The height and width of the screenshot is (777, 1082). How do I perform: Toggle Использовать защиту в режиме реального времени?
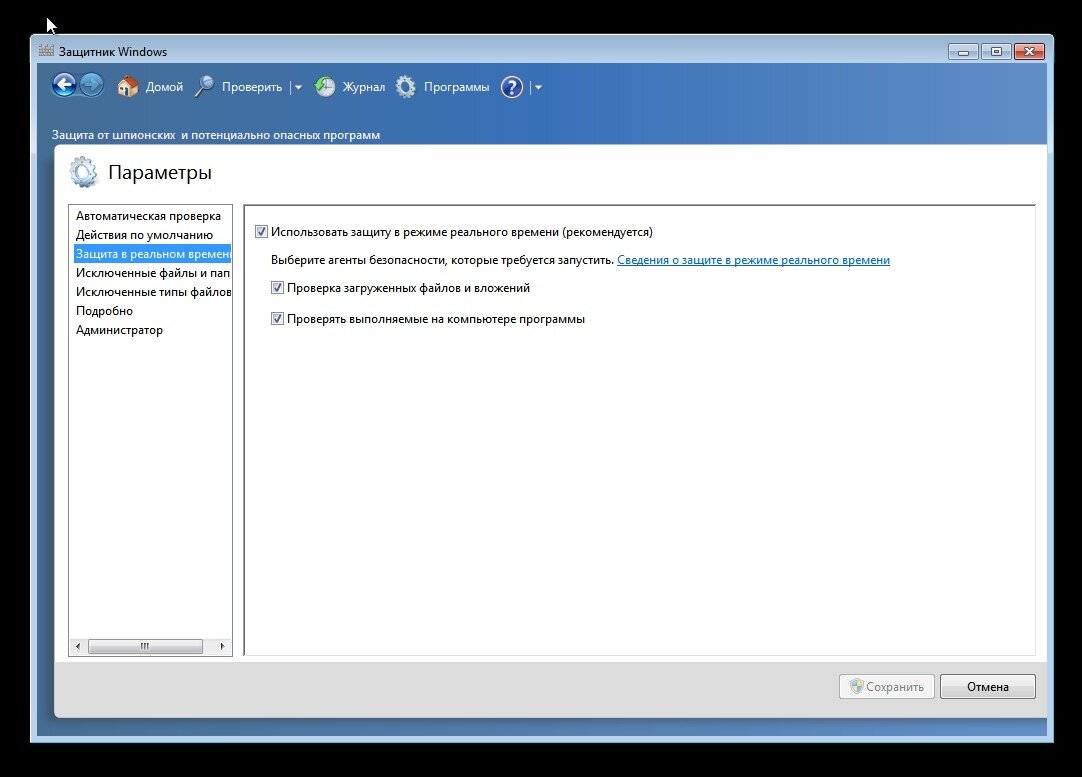click(261, 232)
